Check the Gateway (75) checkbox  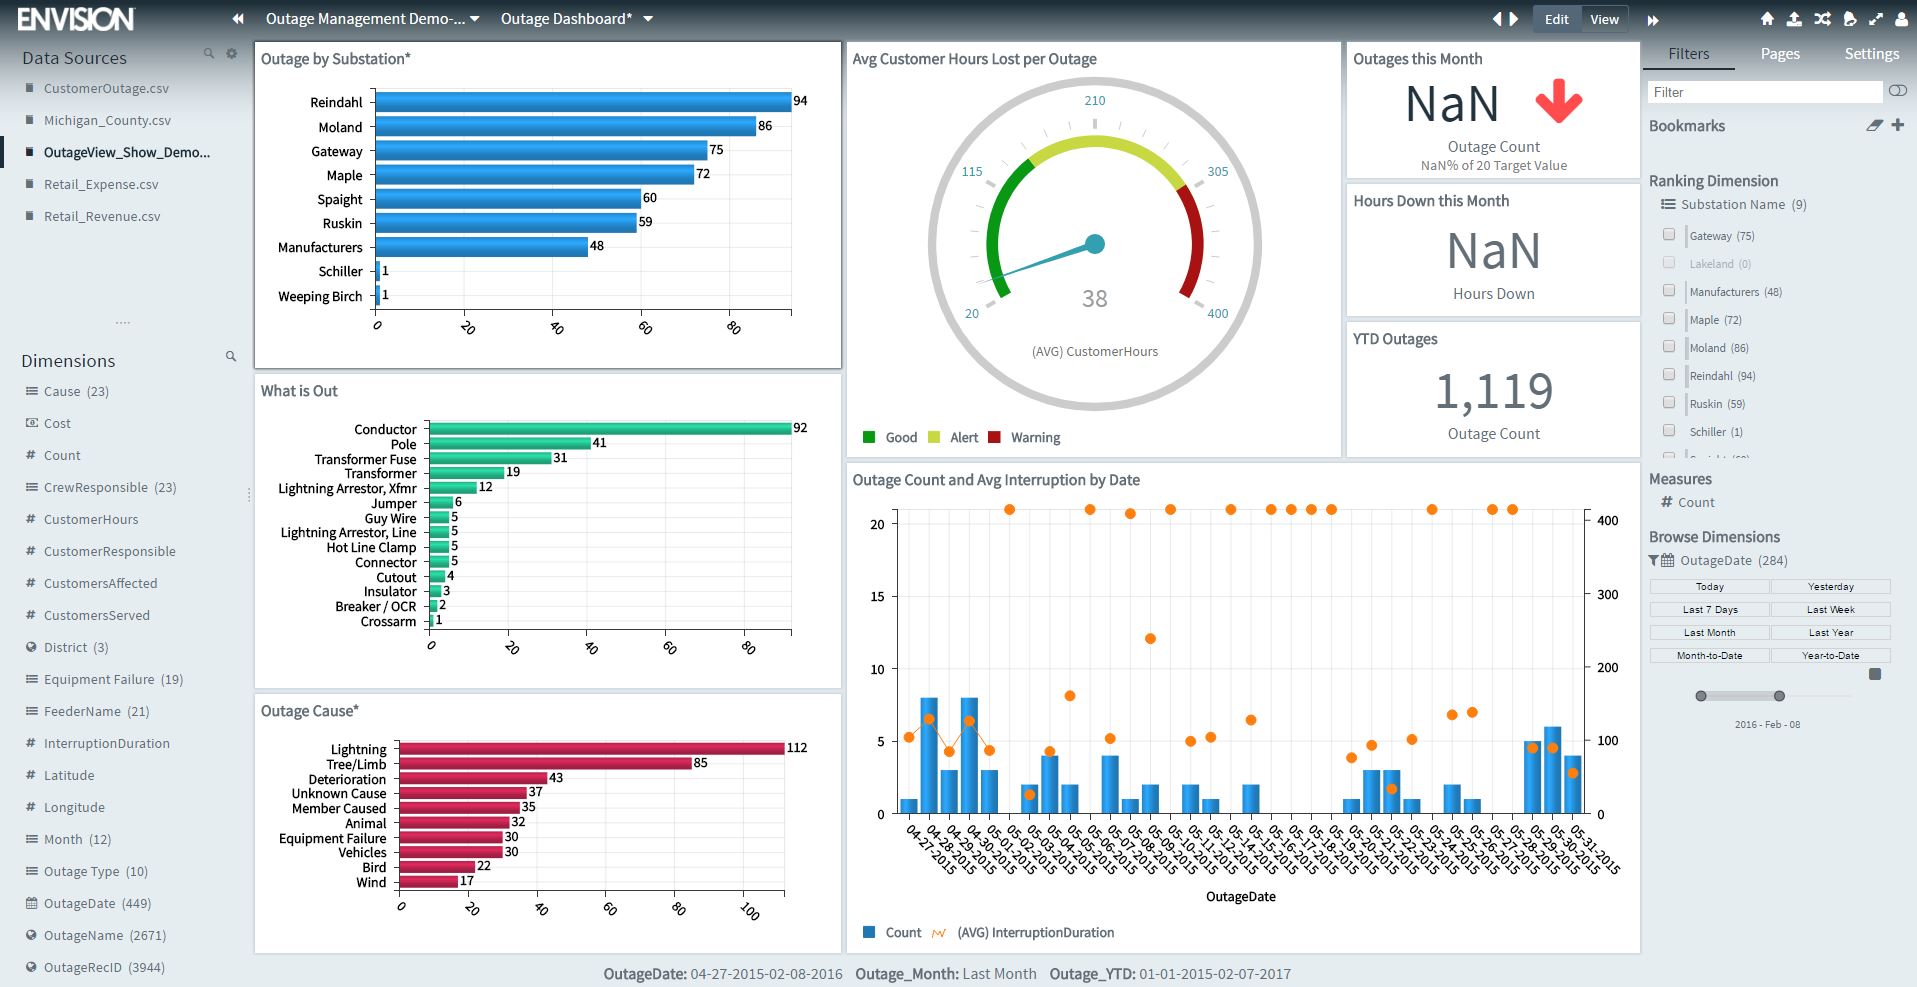click(x=1668, y=234)
